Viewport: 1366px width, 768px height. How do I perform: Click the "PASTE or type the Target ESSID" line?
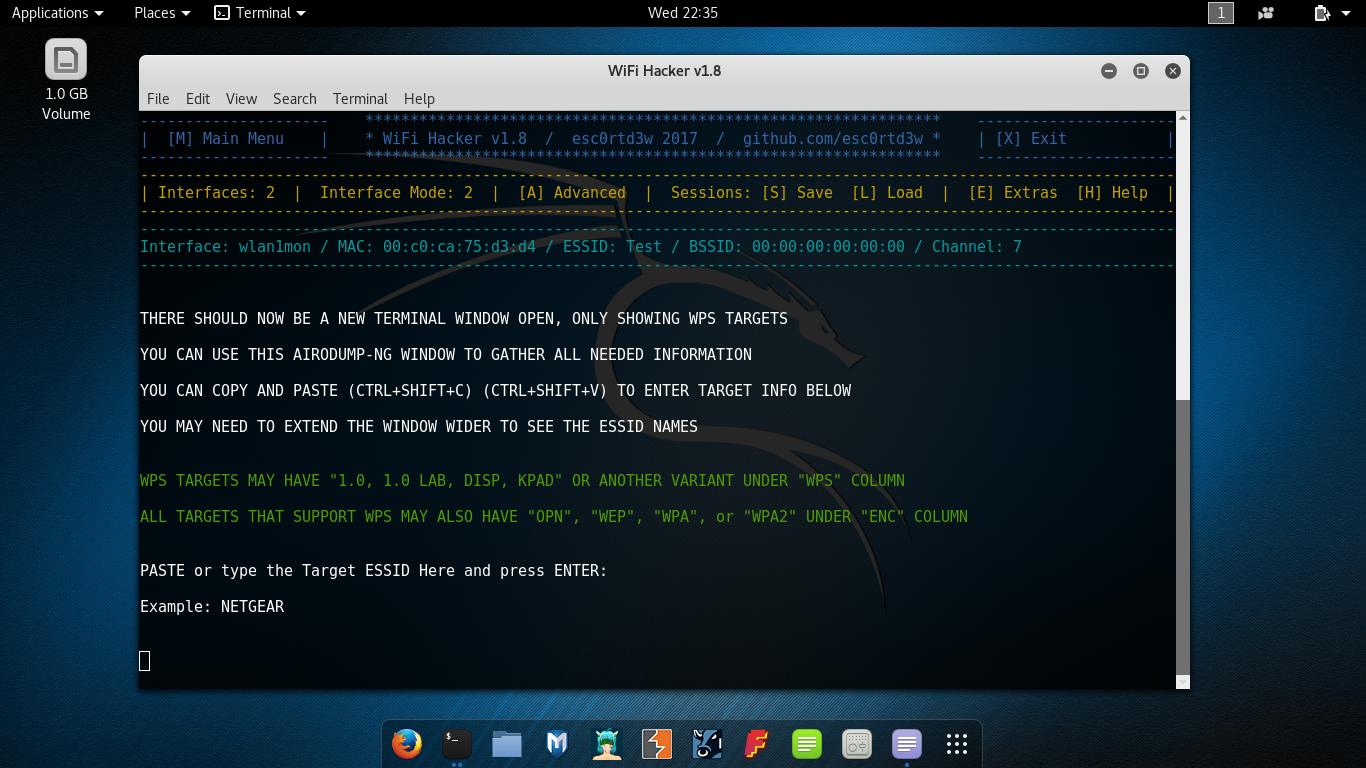click(x=373, y=571)
